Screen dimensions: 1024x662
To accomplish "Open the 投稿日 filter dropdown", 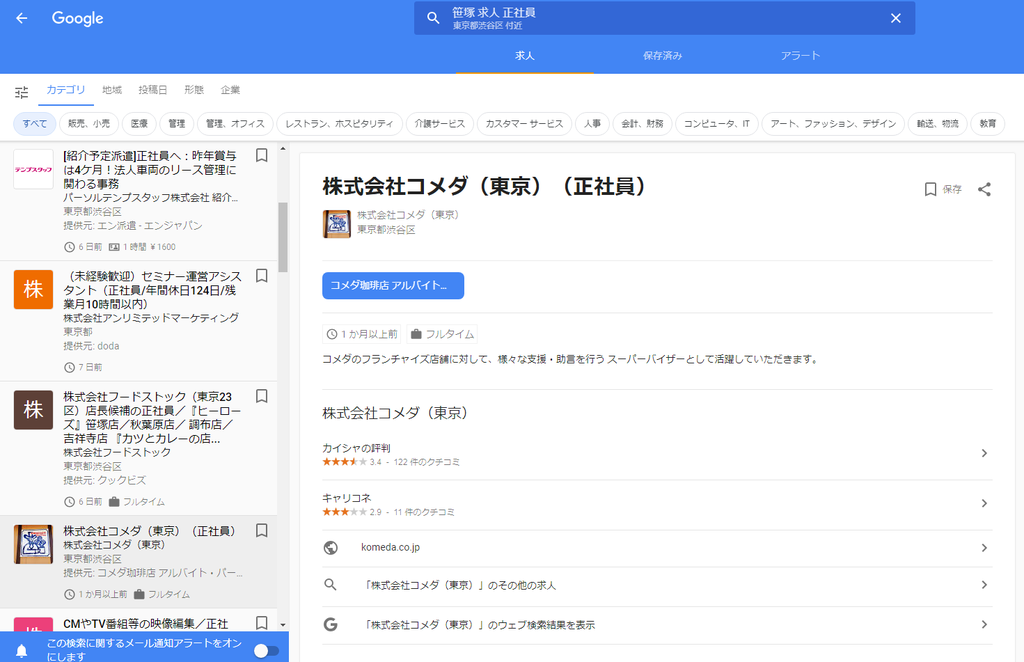I will point(154,90).
